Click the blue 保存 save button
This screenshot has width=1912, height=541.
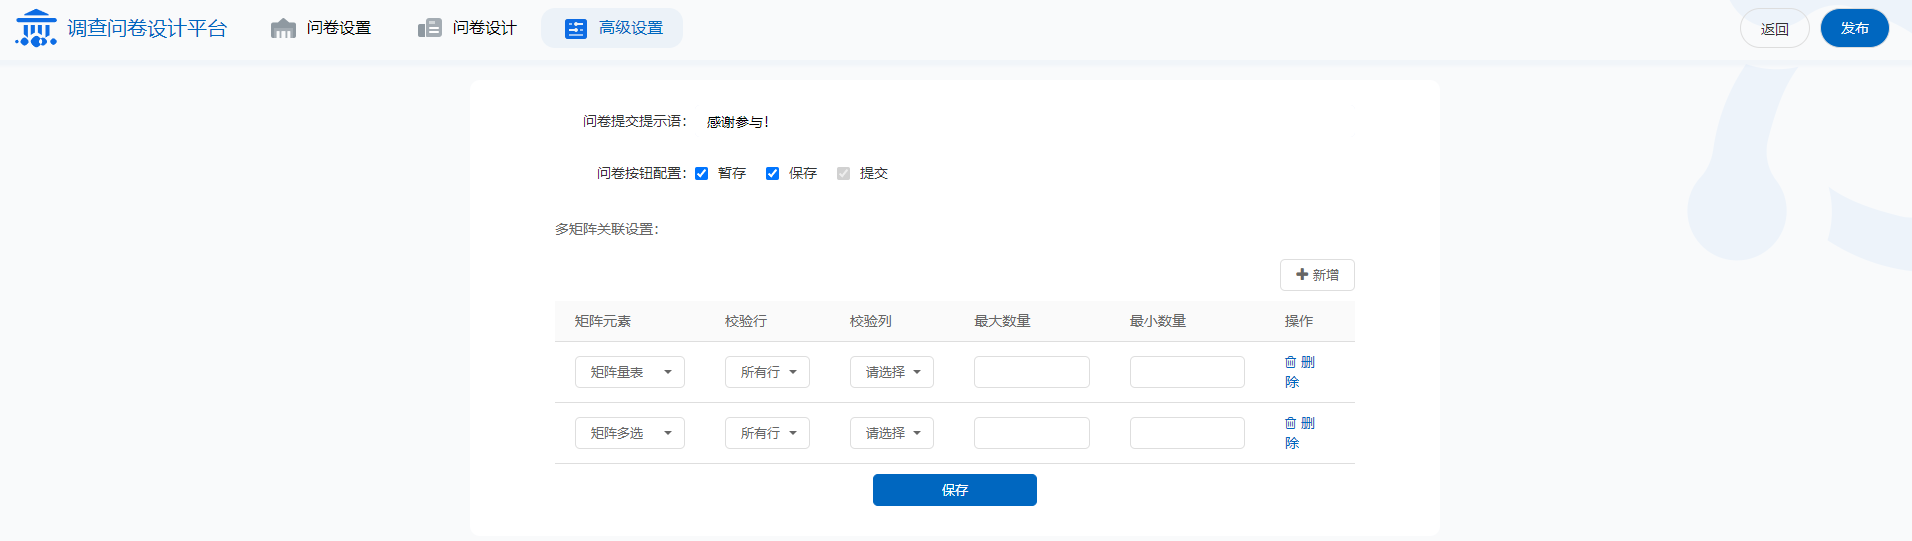(954, 490)
